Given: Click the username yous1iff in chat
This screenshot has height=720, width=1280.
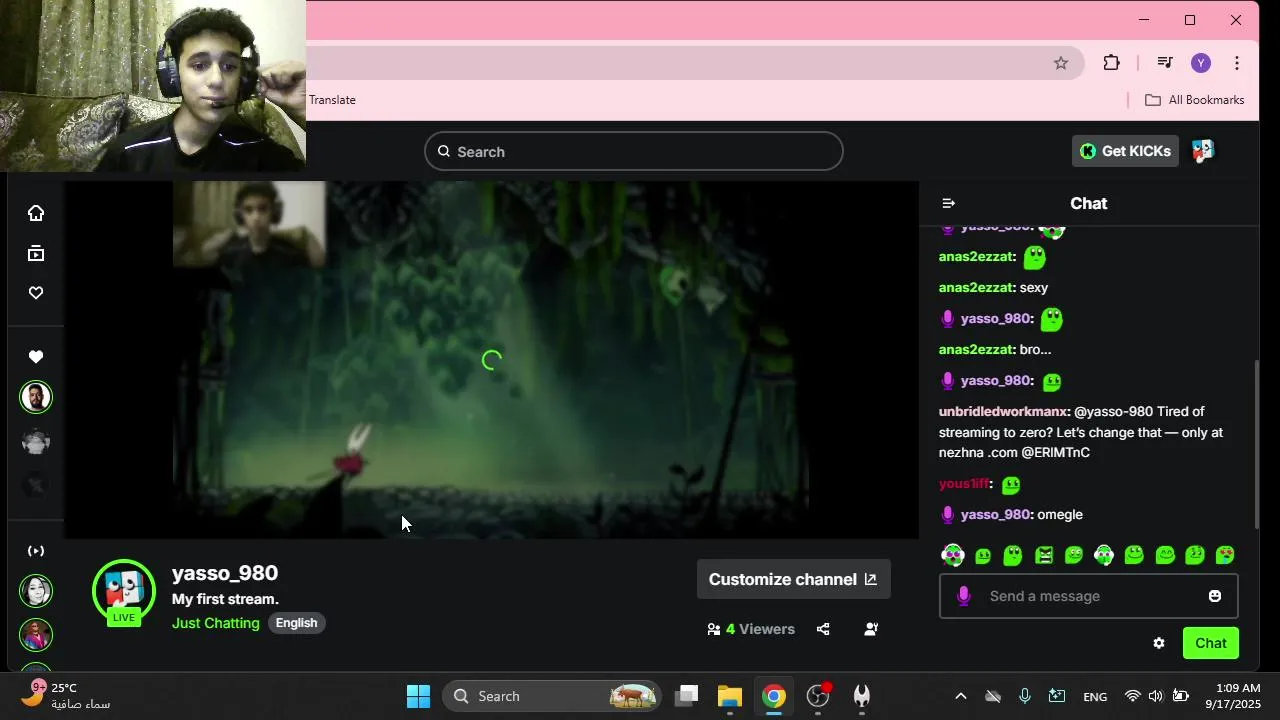Looking at the screenshot, I should click(964, 484).
